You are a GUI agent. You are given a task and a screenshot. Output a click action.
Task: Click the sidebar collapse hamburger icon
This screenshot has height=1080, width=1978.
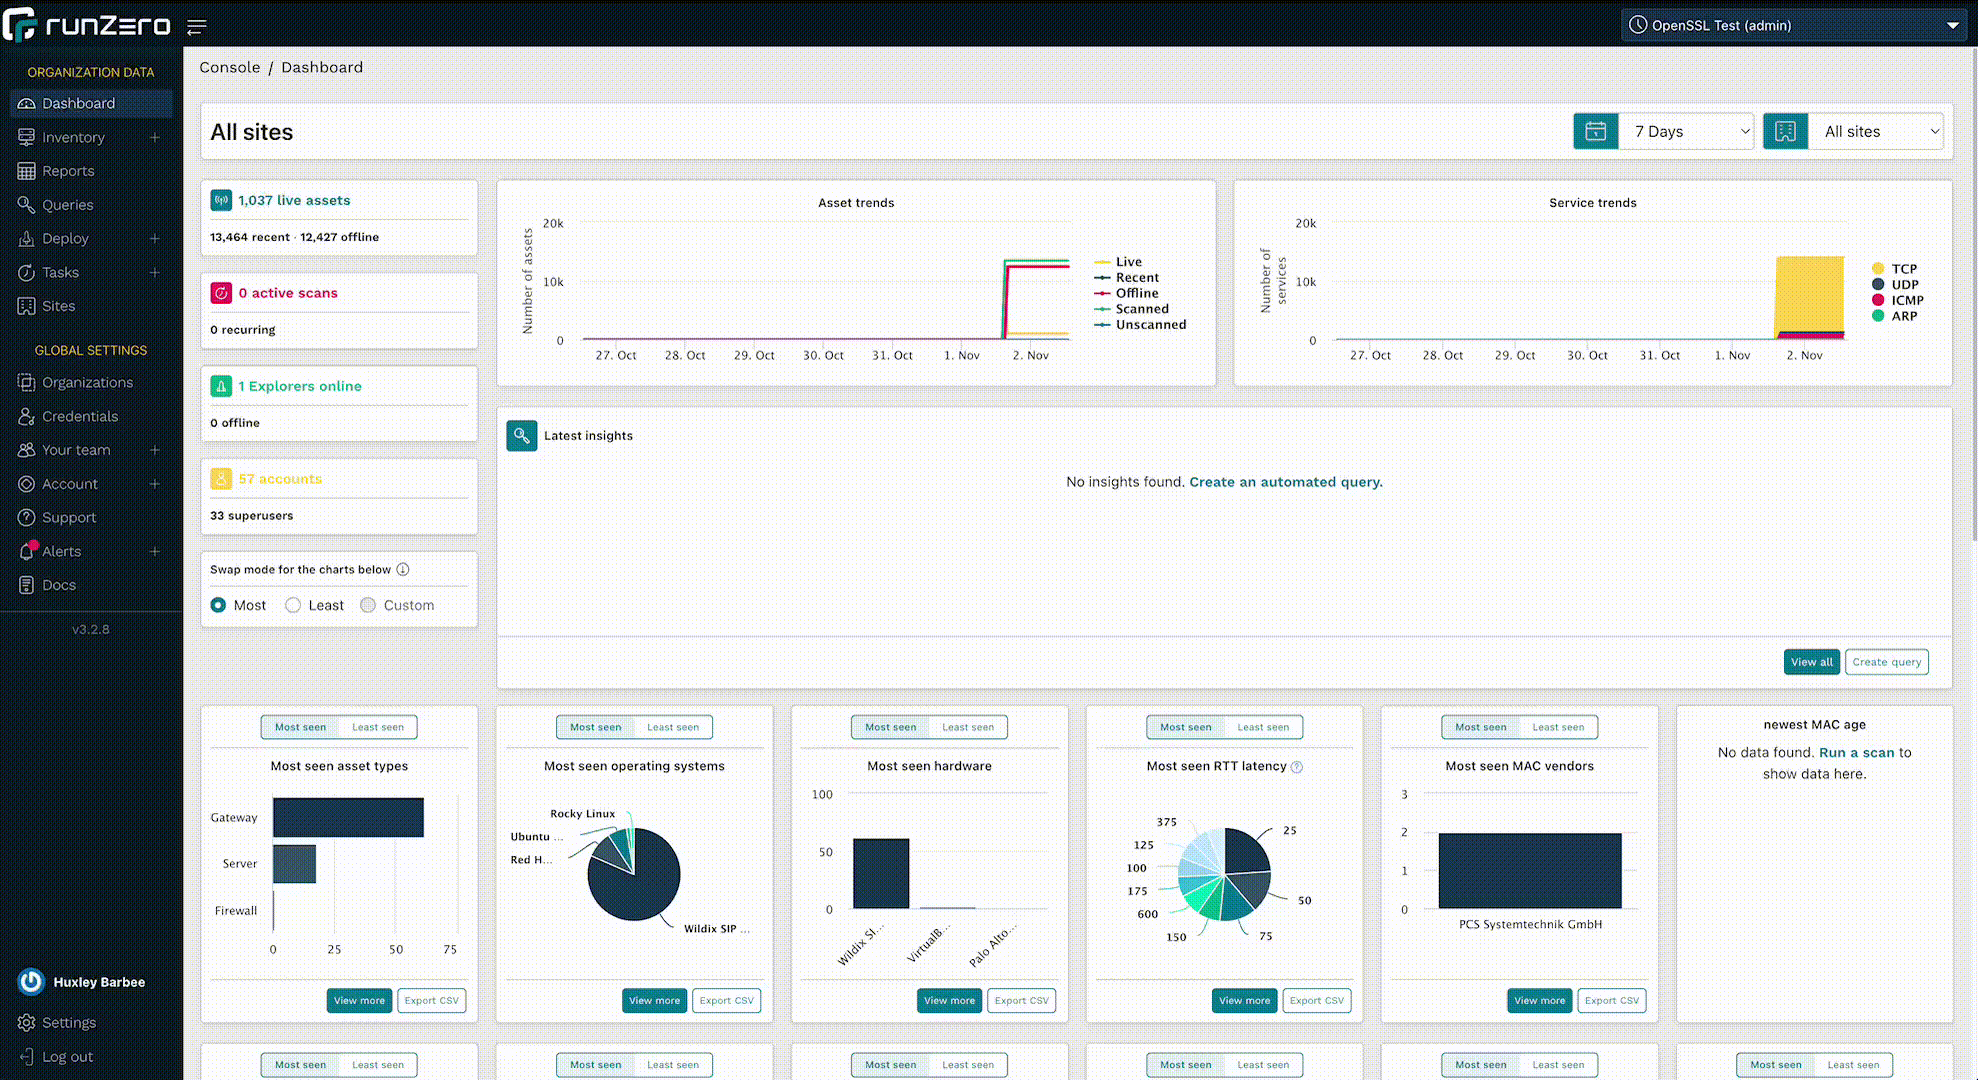pos(197,27)
